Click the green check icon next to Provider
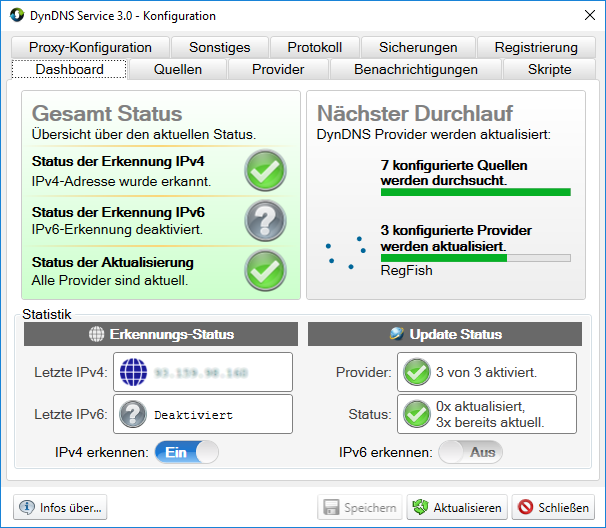 (417, 372)
